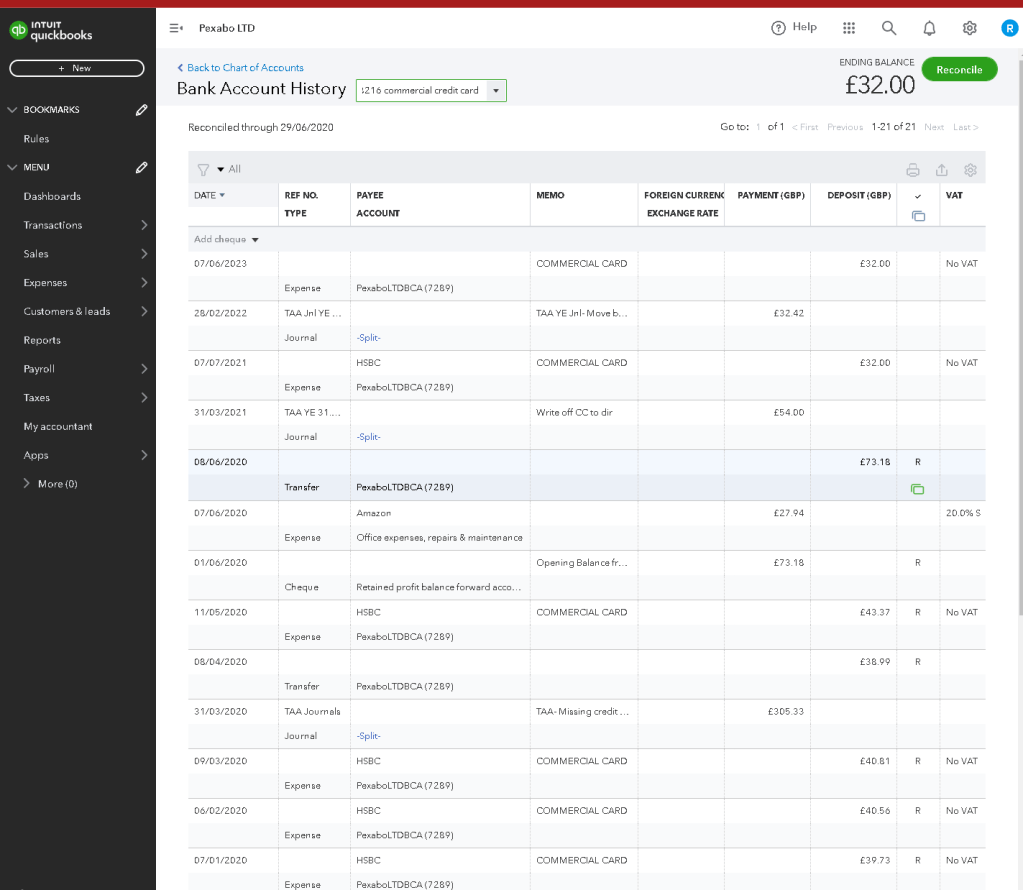Click the Write off CC to dir memo
Viewport: 1023px width, 890px height.
tap(574, 412)
